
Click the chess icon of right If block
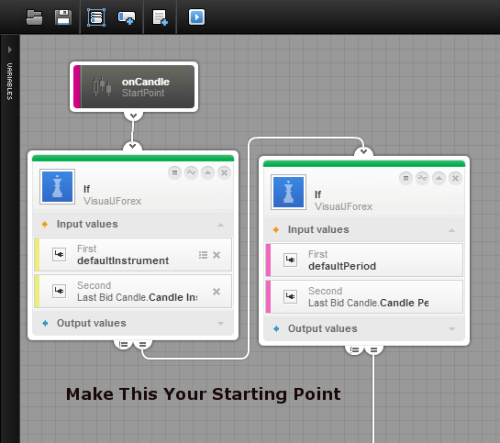click(x=288, y=192)
